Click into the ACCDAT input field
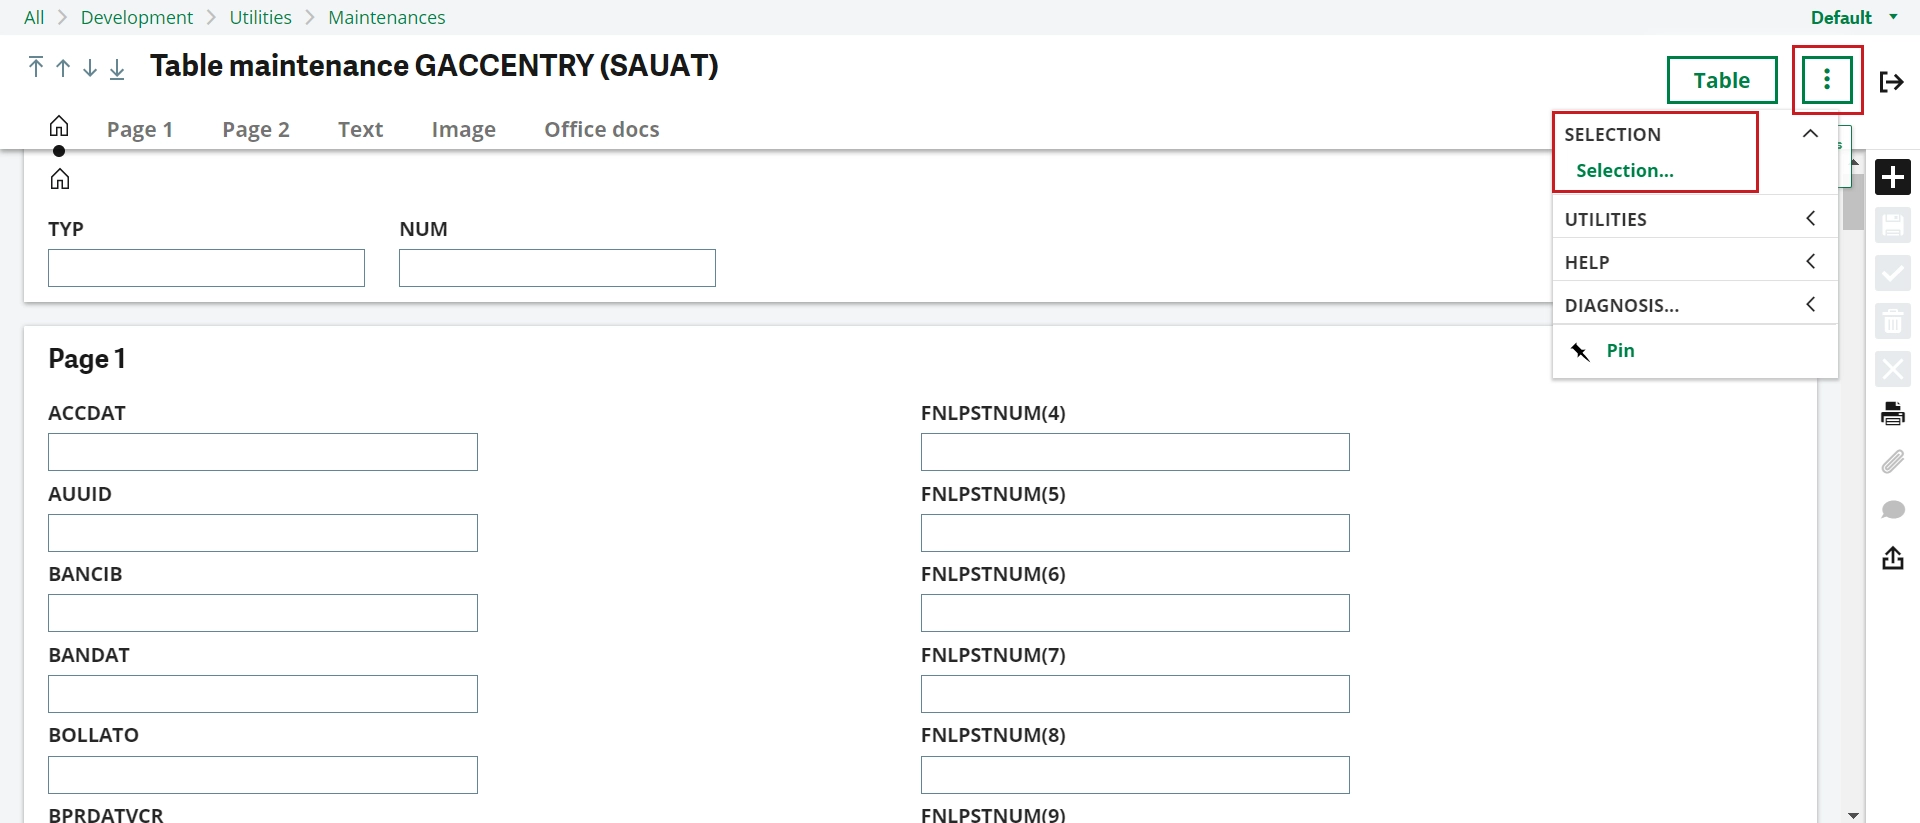This screenshot has height=823, width=1920. 263,452
